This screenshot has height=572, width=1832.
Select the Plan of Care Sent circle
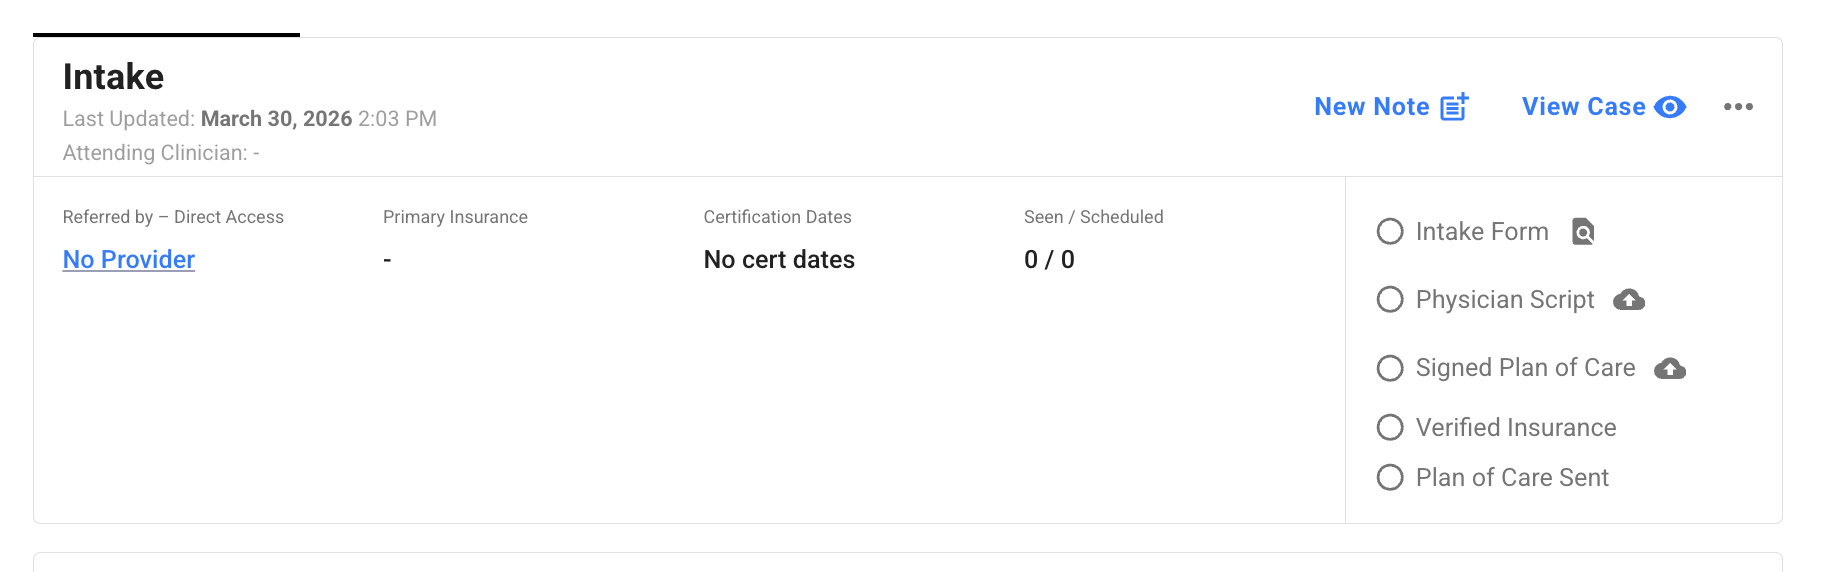[x=1390, y=478]
